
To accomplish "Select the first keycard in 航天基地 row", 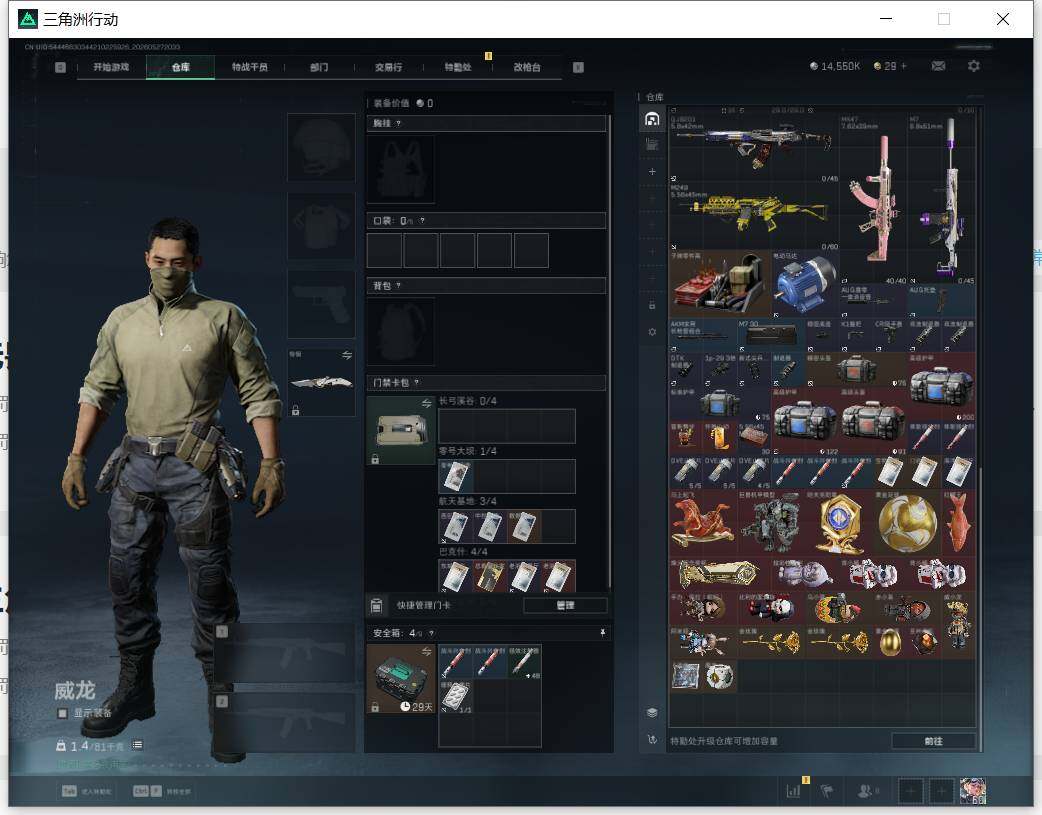I will [x=456, y=526].
